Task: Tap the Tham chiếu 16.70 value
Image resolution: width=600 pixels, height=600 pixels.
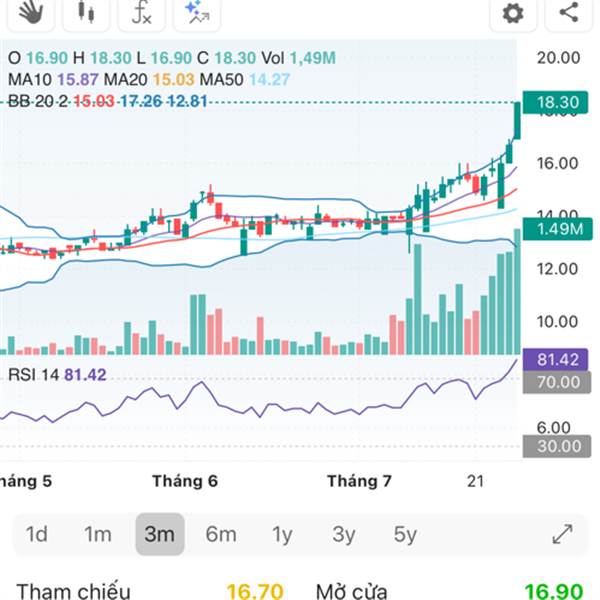Action: [x=255, y=592]
